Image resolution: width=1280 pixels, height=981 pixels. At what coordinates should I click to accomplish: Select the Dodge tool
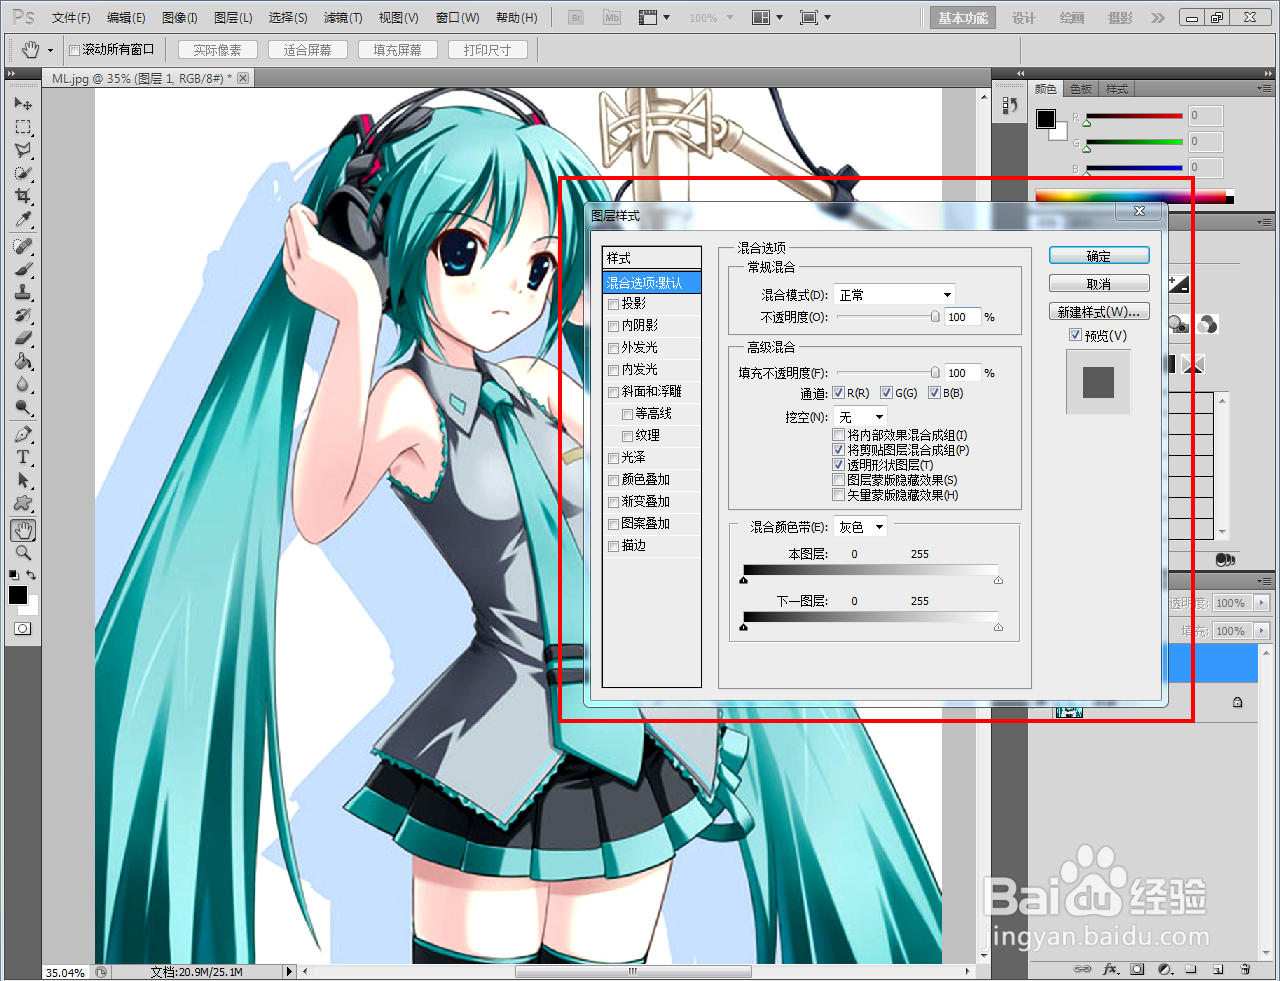tap(22, 407)
